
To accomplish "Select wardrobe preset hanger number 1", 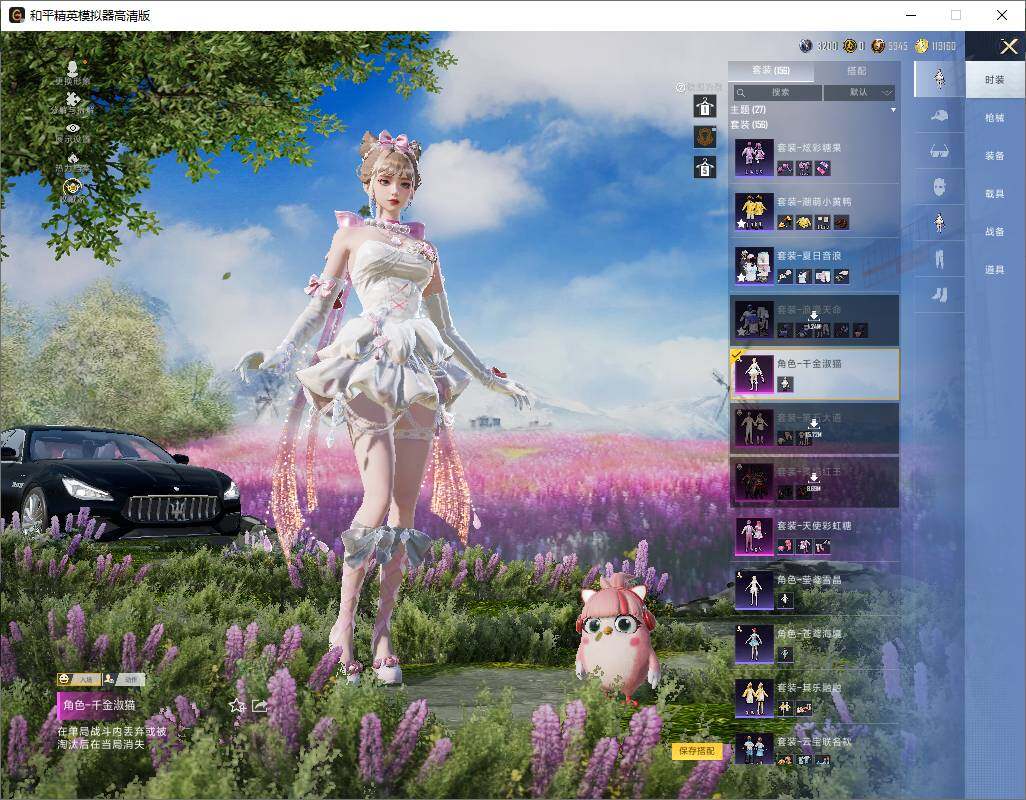I will [x=704, y=107].
